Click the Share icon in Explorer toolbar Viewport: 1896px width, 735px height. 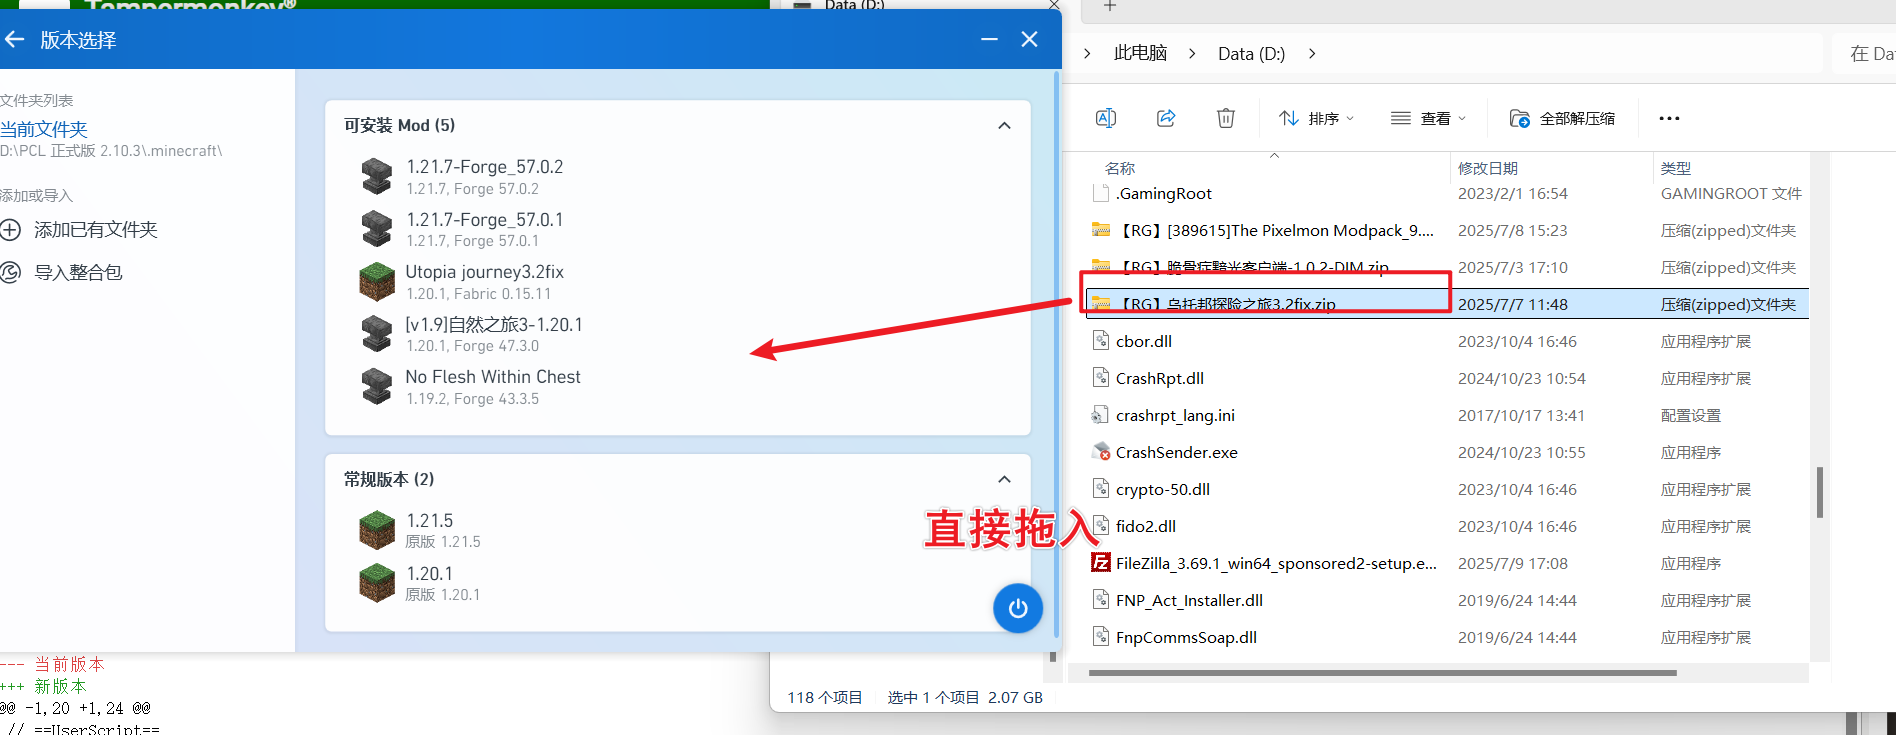[1166, 118]
